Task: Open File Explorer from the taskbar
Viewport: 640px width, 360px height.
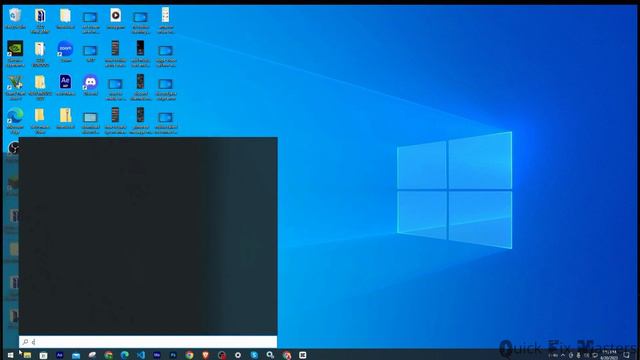Action: (27, 355)
